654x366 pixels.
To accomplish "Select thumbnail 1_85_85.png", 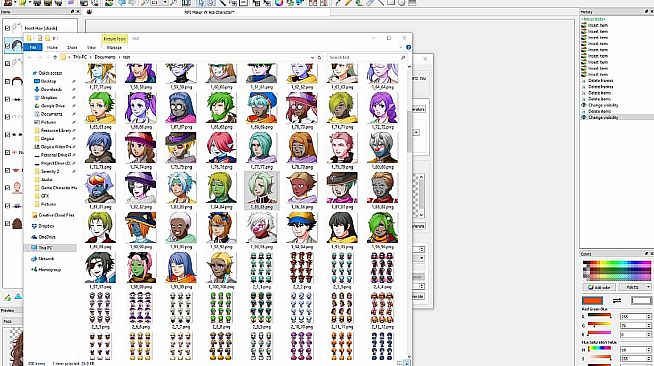I will point(261,190).
